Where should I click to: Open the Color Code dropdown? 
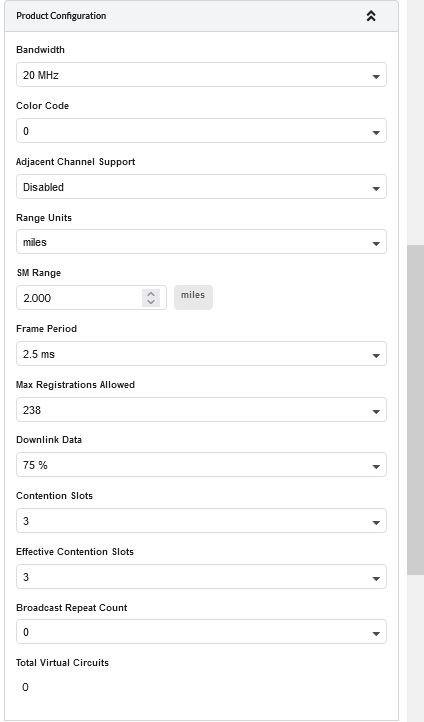(201, 131)
